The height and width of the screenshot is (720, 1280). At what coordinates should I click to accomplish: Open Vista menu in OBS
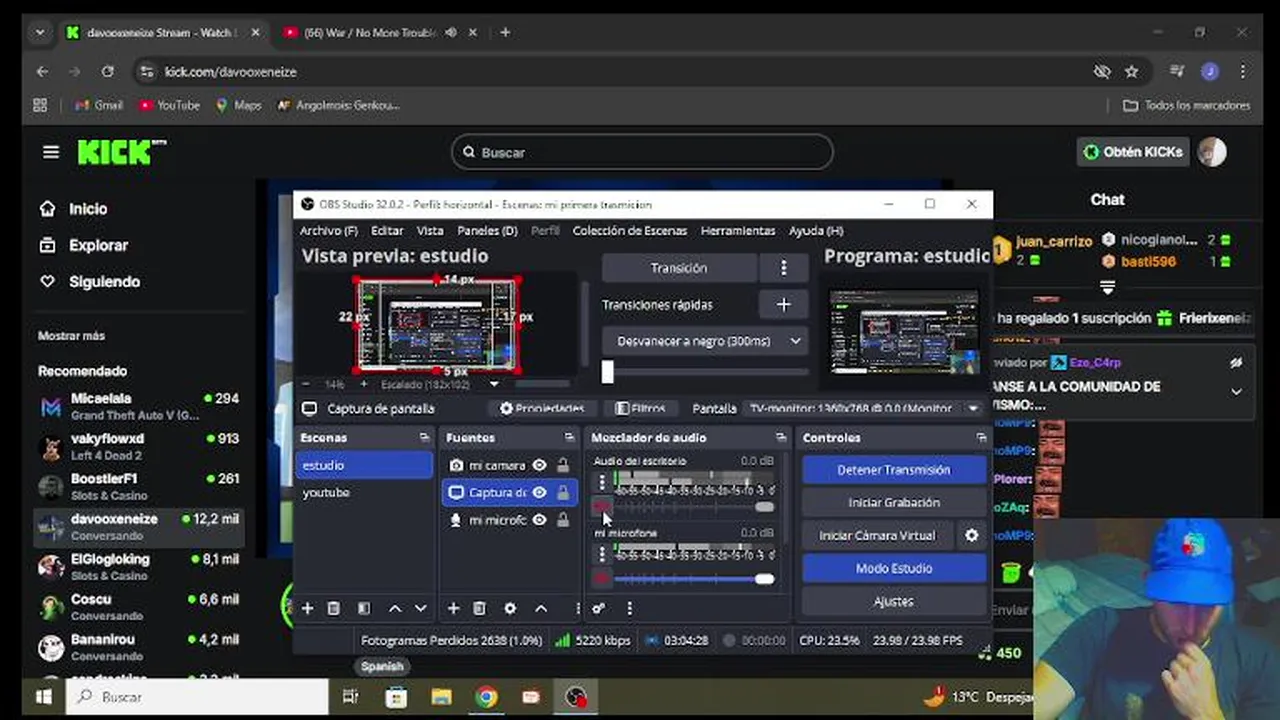430,231
